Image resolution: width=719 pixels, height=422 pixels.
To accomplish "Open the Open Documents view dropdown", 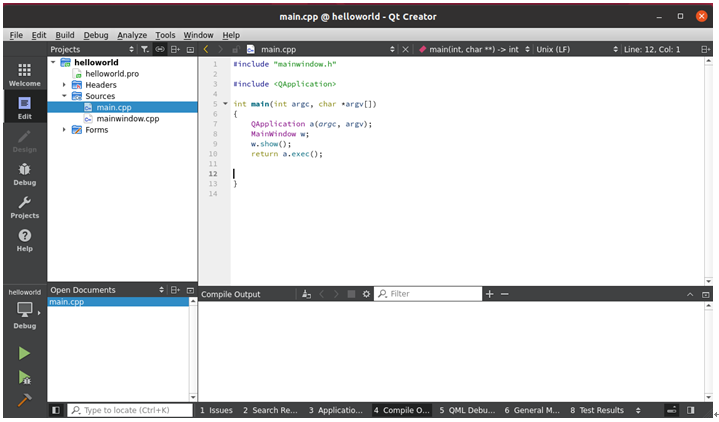I will pos(107,290).
